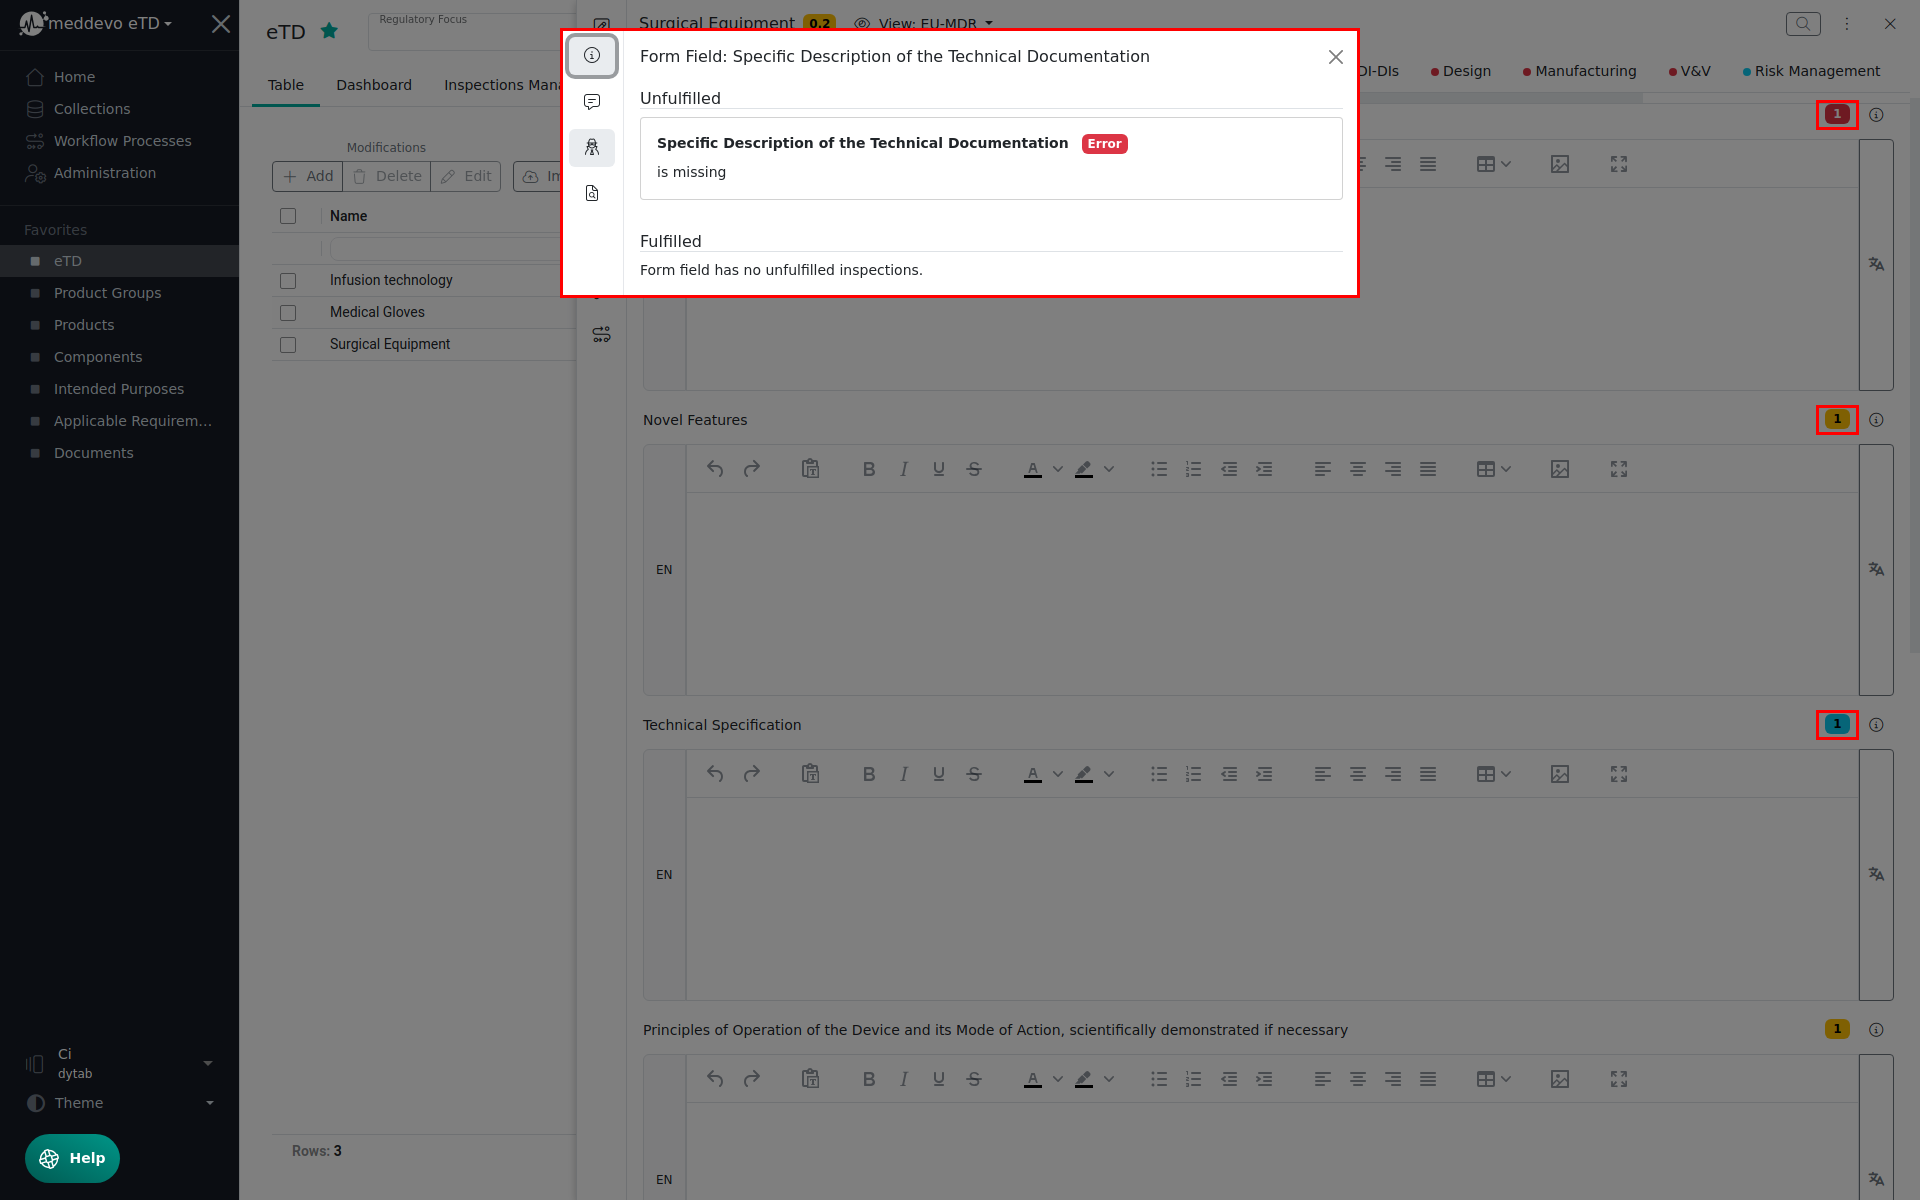Click the document search icon in popup

tap(592, 193)
